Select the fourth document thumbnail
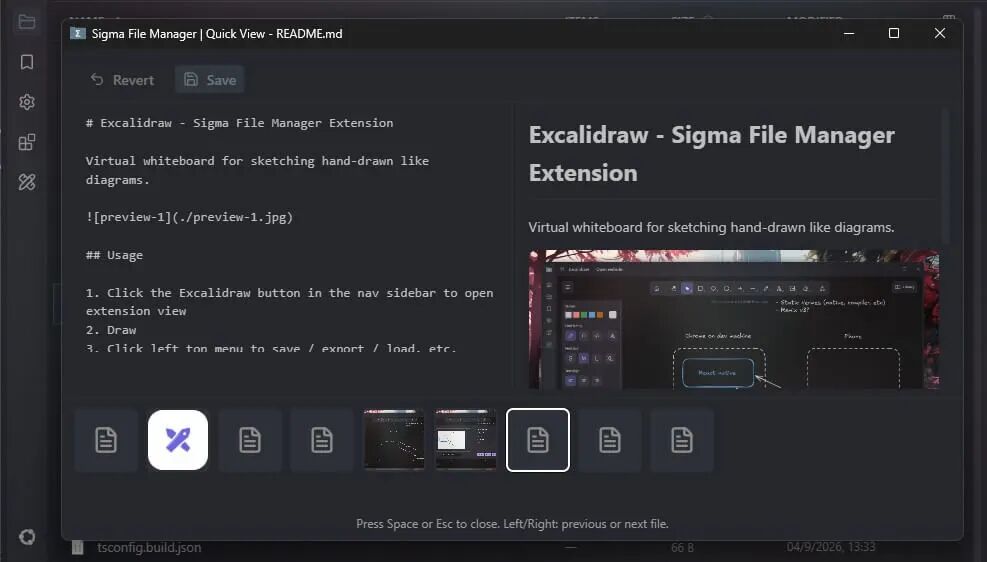This screenshot has width=987, height=562. click(x=322, y=440)
